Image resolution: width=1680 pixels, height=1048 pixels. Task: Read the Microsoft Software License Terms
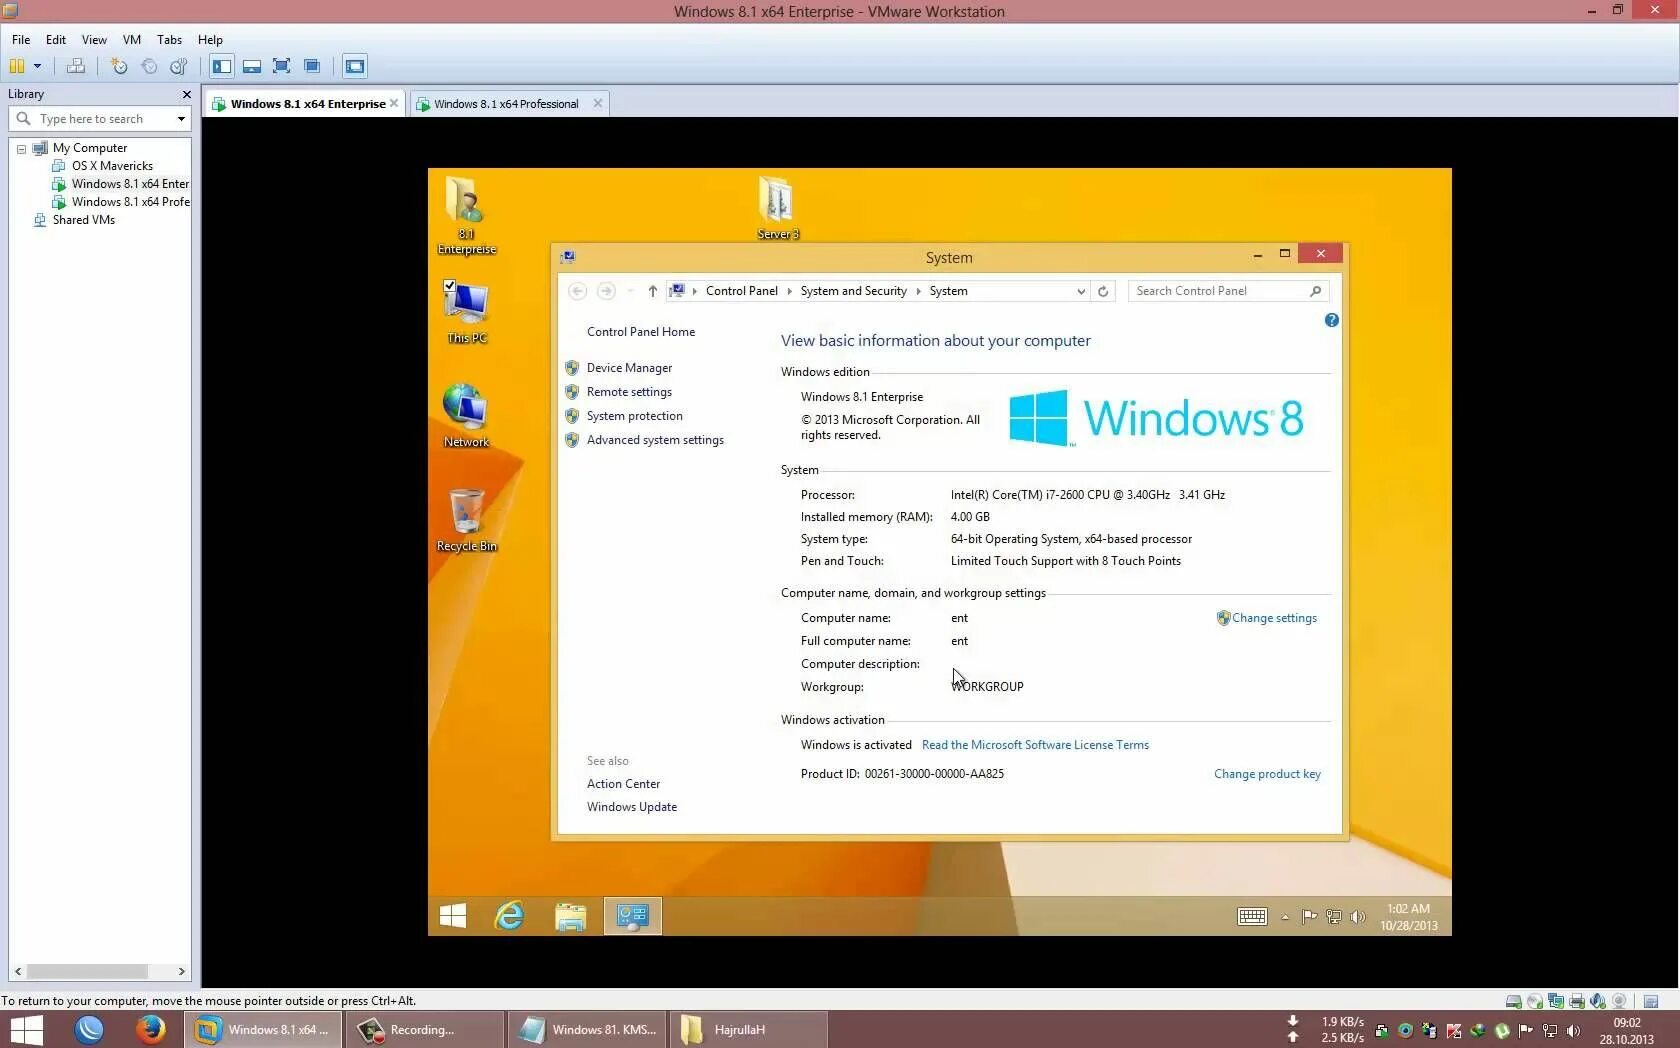1035,745
